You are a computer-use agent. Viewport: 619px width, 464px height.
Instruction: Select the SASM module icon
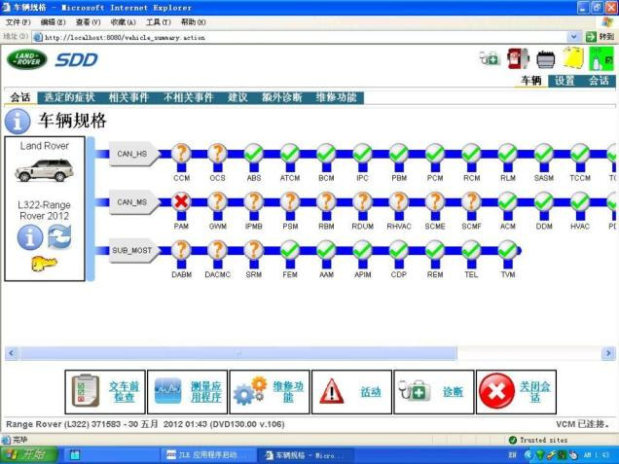click(x=544, y=153)
